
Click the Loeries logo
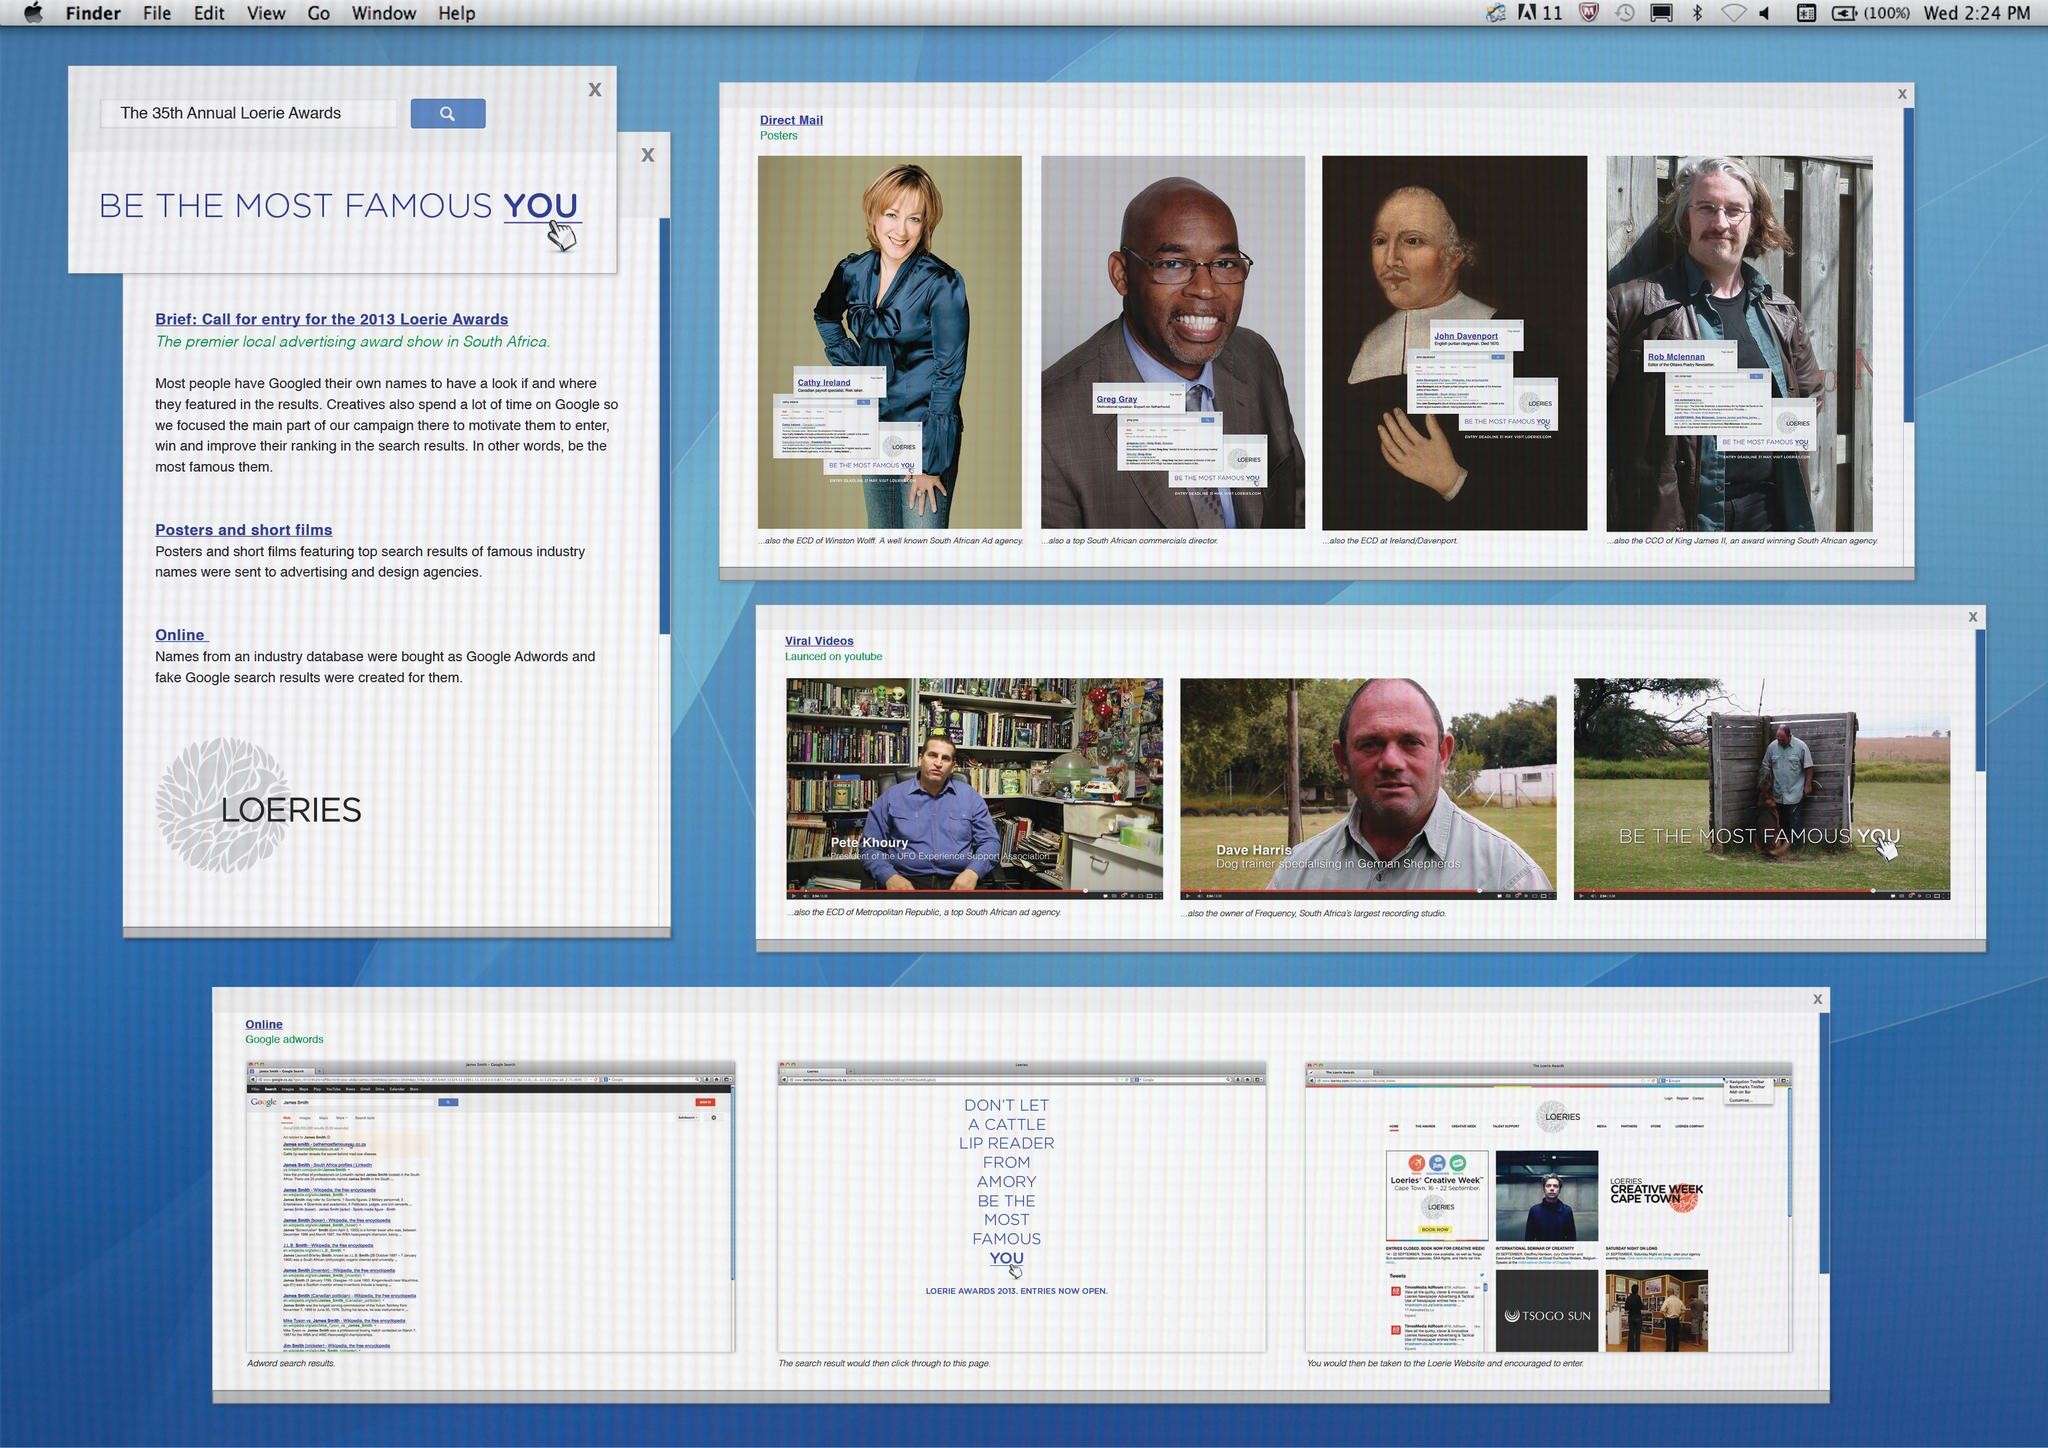[259, 807]
